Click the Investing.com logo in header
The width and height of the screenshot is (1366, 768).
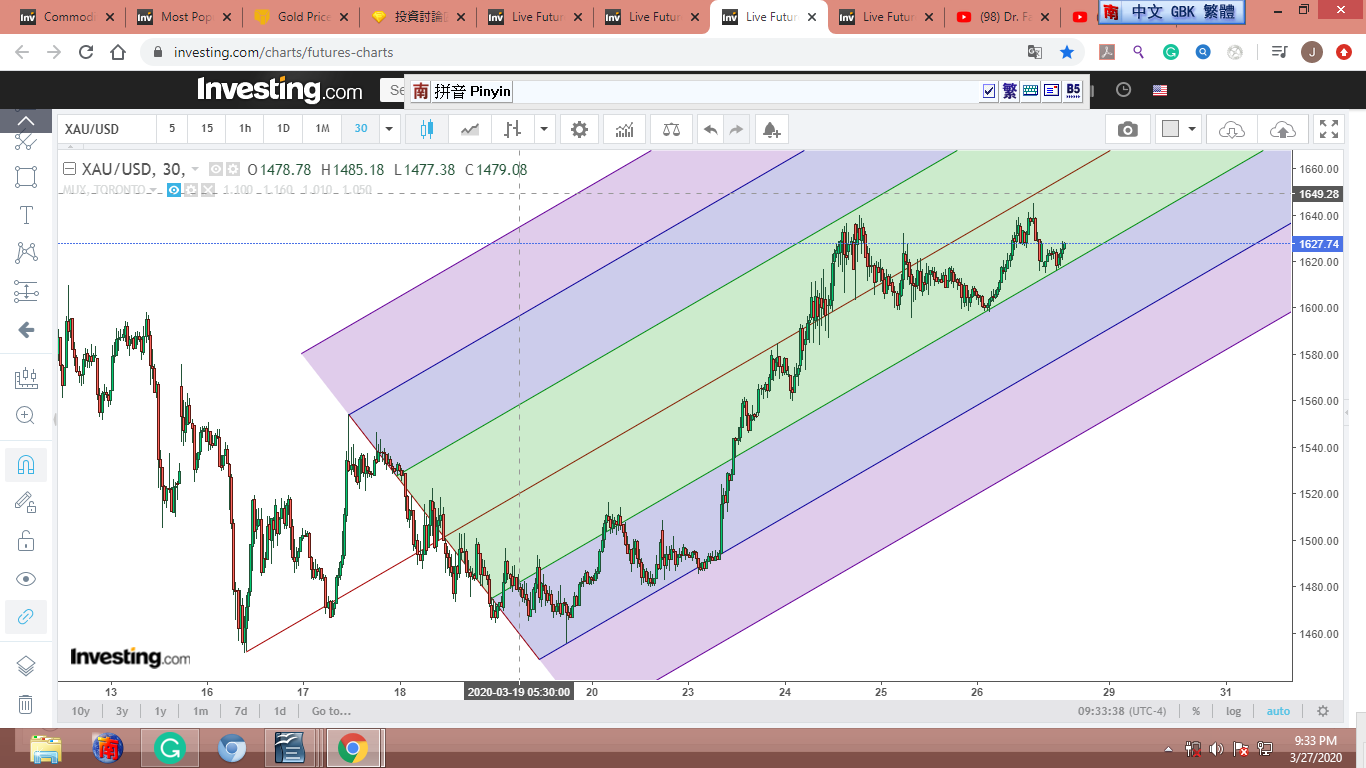pos(280,90)
